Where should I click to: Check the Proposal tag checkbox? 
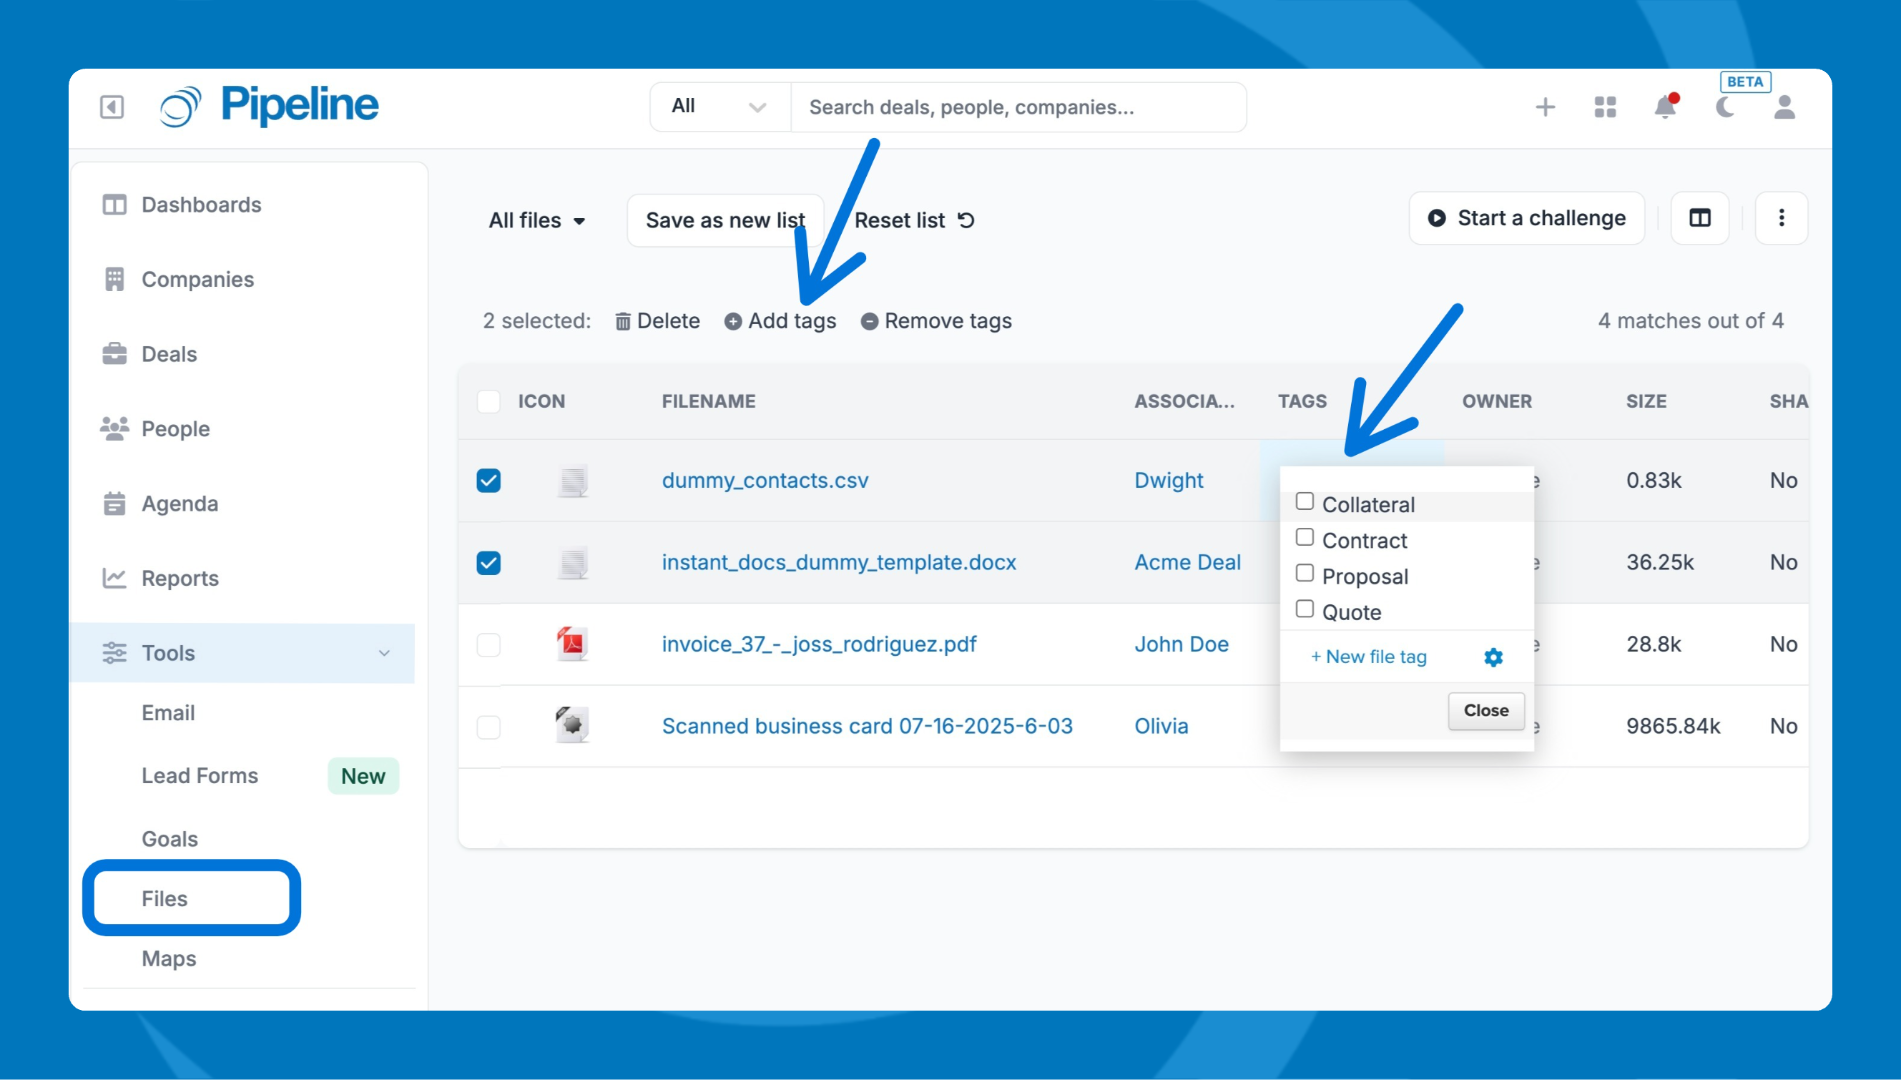pos(1305,574)
